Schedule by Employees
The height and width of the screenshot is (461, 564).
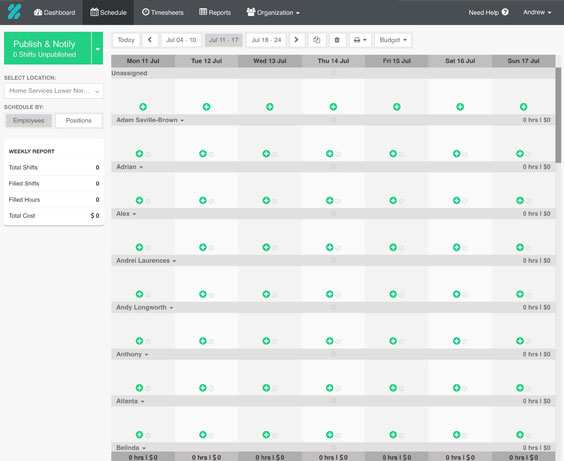coord(29,120)
